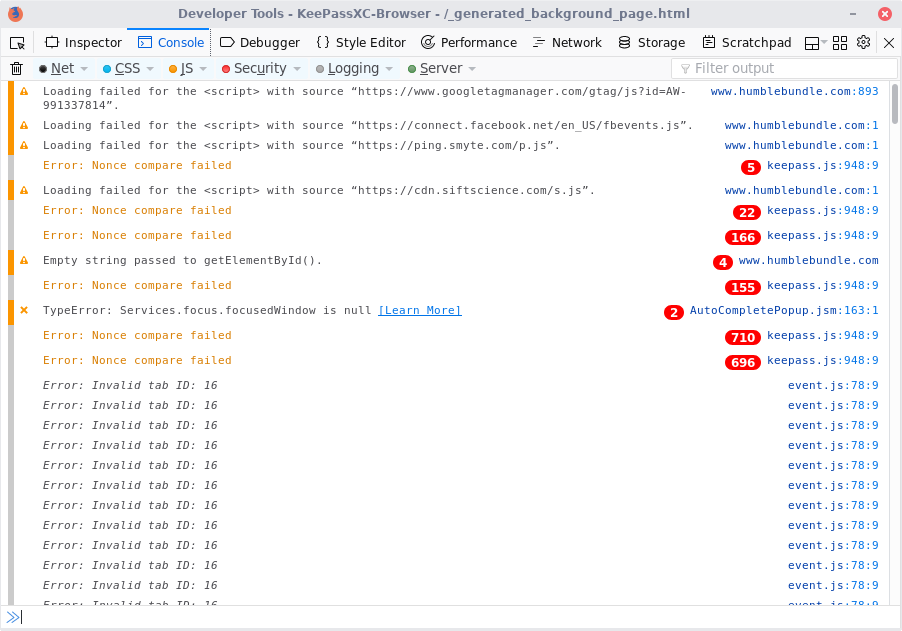This screenshot has height=631, width=902.
Task: Expand the Security filter dropdown arrow
Action: point(297,68)
